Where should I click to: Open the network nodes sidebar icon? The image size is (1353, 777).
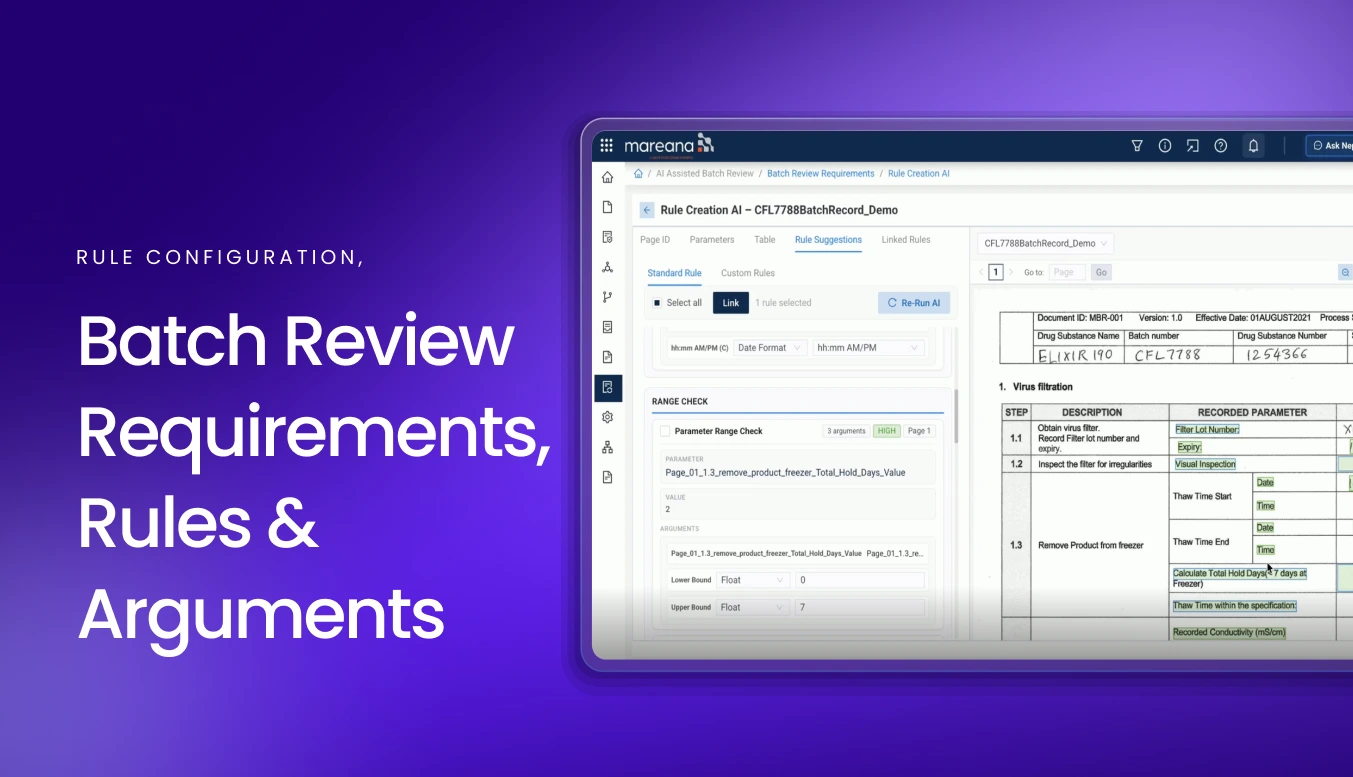click(x=607, y=267)
